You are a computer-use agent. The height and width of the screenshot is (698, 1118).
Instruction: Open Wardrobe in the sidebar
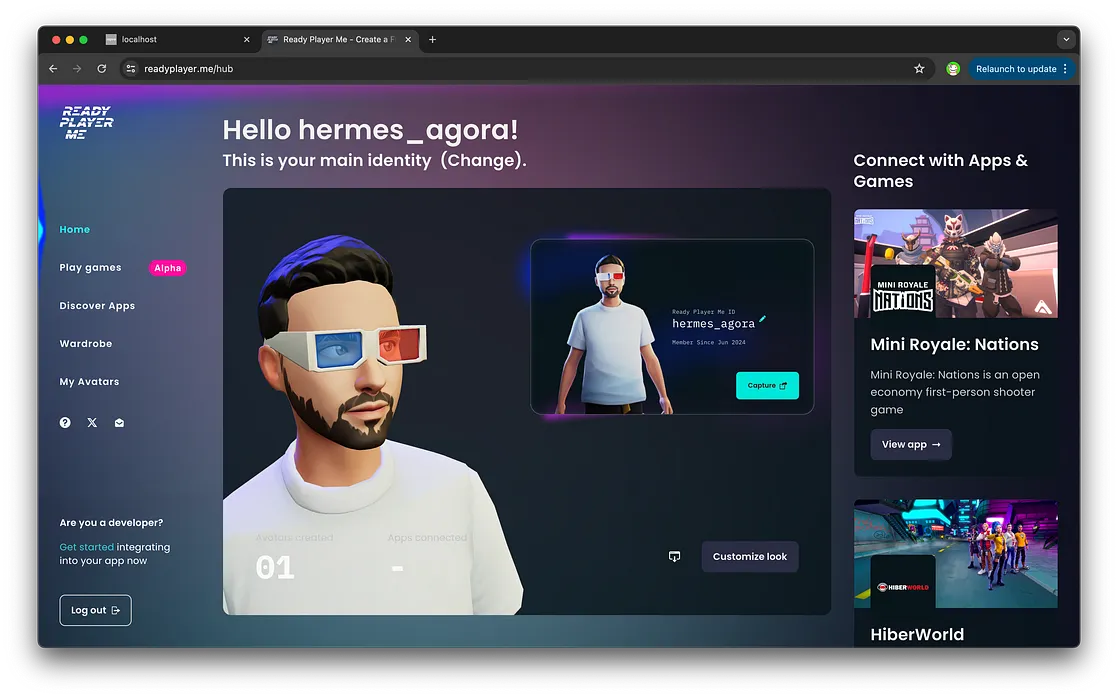point(86,344)
